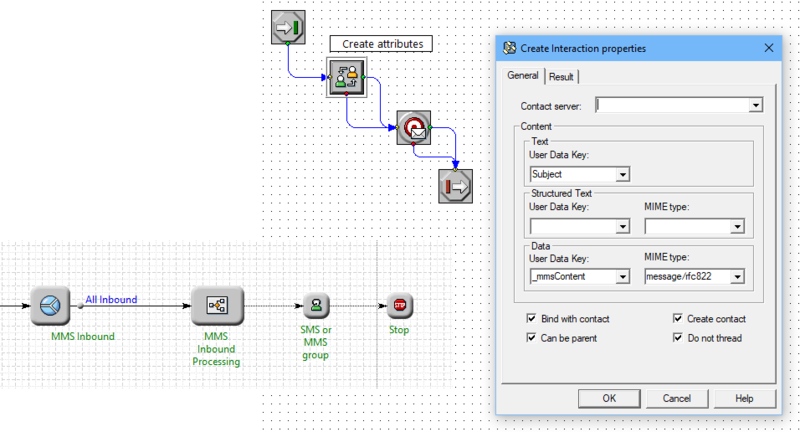
Task: Select the Stop sign icon
Action: click(x=400, y=305)
